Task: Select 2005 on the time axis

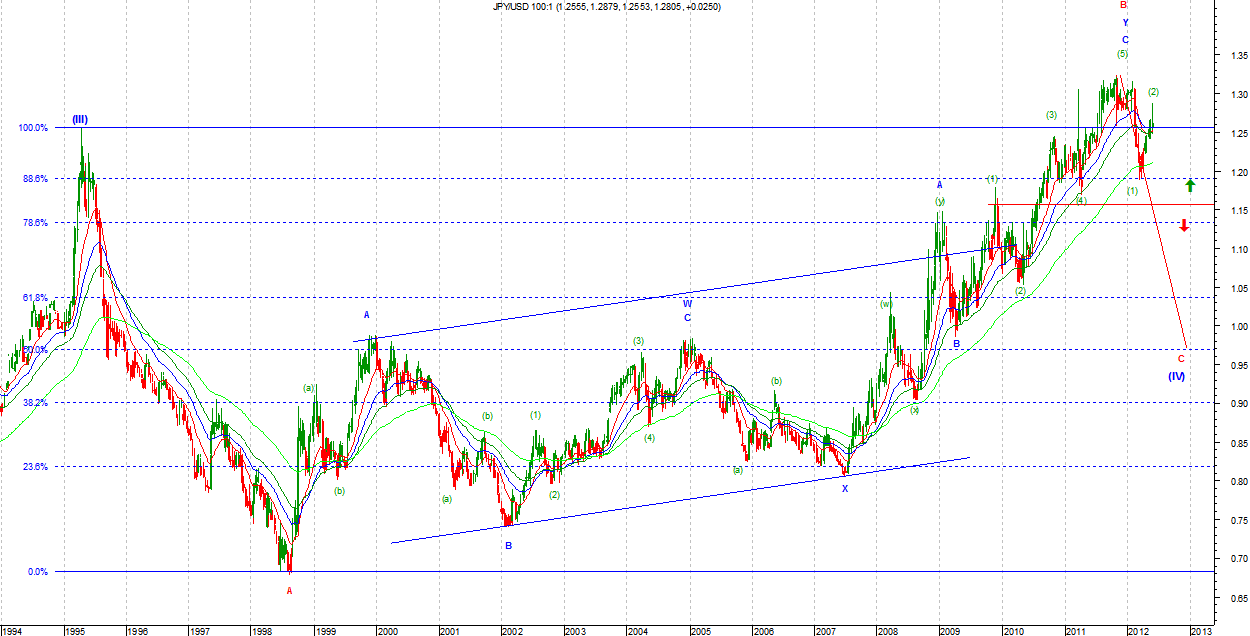Action: click(x=700, y=631)
